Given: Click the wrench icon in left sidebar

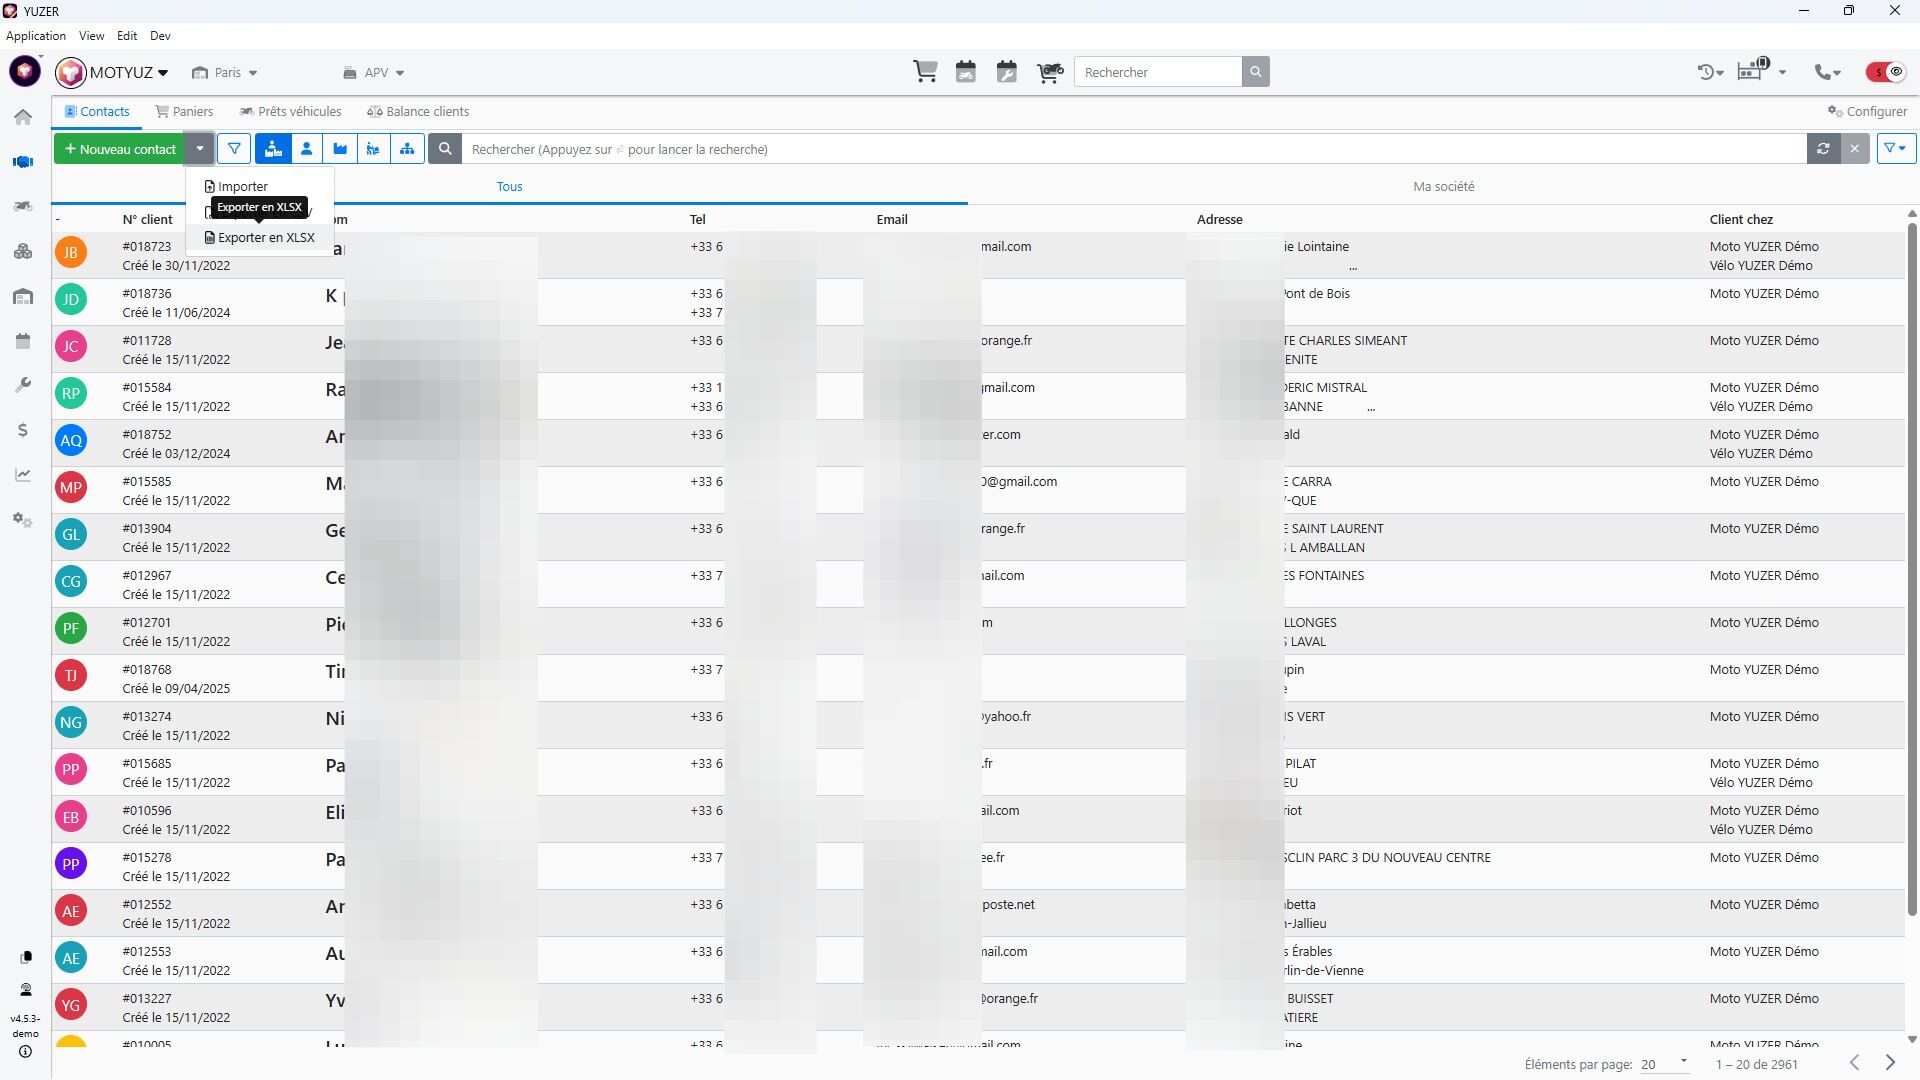Looking at the screenshot, I should (x=23, y=385).
